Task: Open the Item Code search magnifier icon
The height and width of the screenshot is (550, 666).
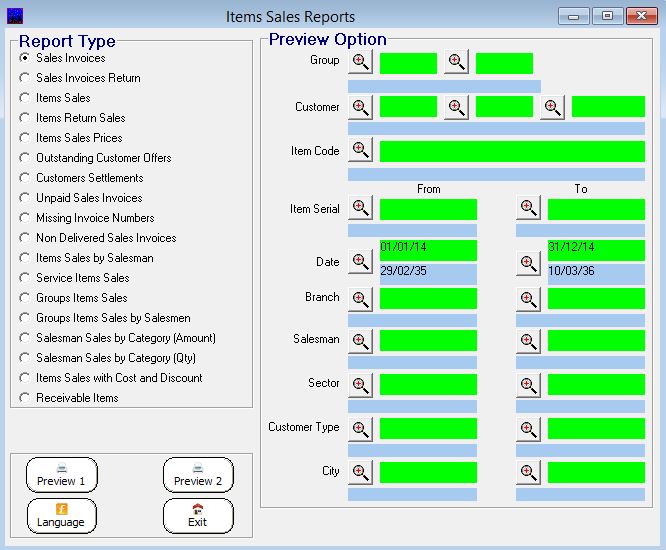Action: pyautogui.click(x=360, y=150)
